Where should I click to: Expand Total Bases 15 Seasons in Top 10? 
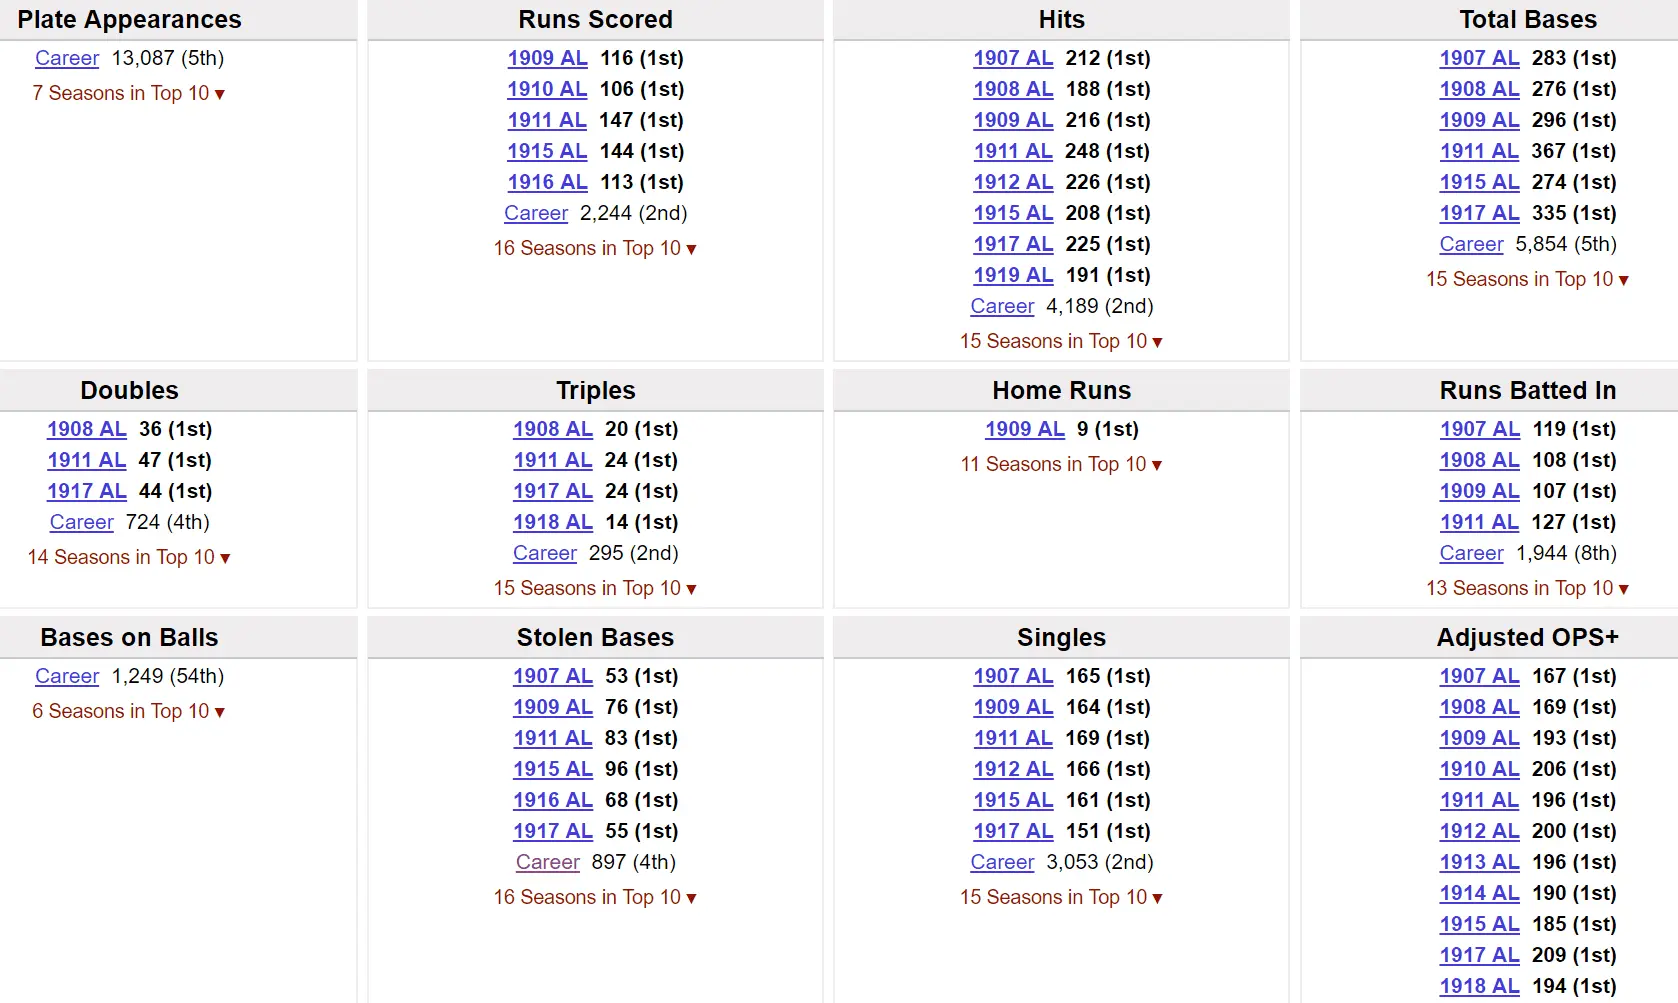click(x=1527, y=279)
